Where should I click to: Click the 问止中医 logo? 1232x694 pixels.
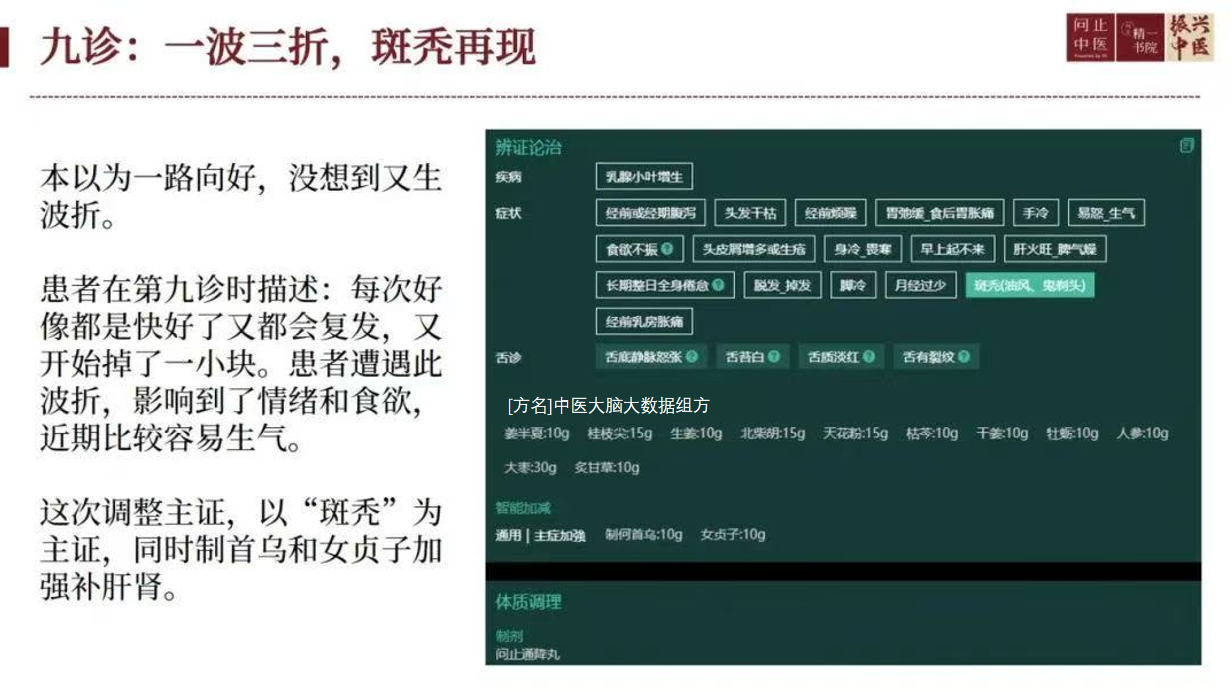(x=1090, y=37)
